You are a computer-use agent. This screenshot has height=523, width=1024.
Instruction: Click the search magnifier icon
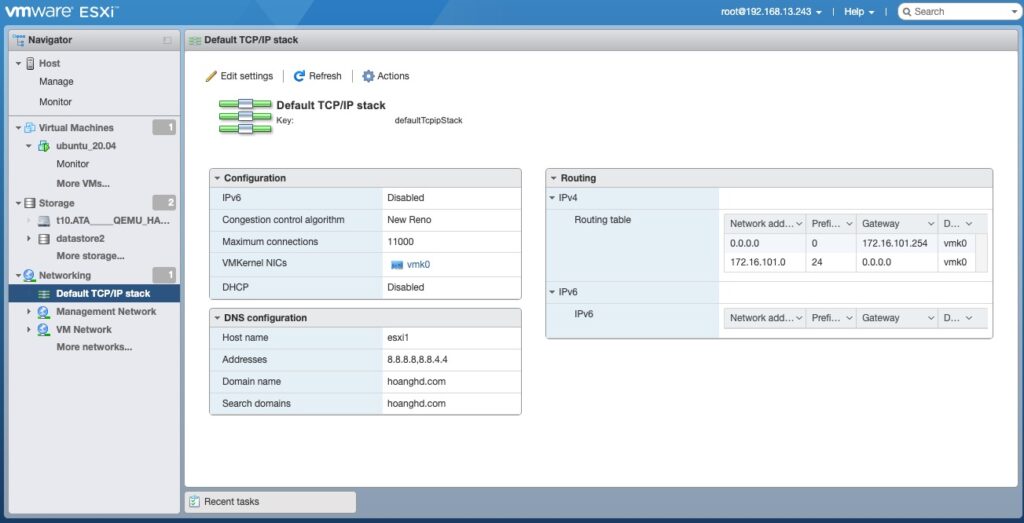[x=906, y=12]
